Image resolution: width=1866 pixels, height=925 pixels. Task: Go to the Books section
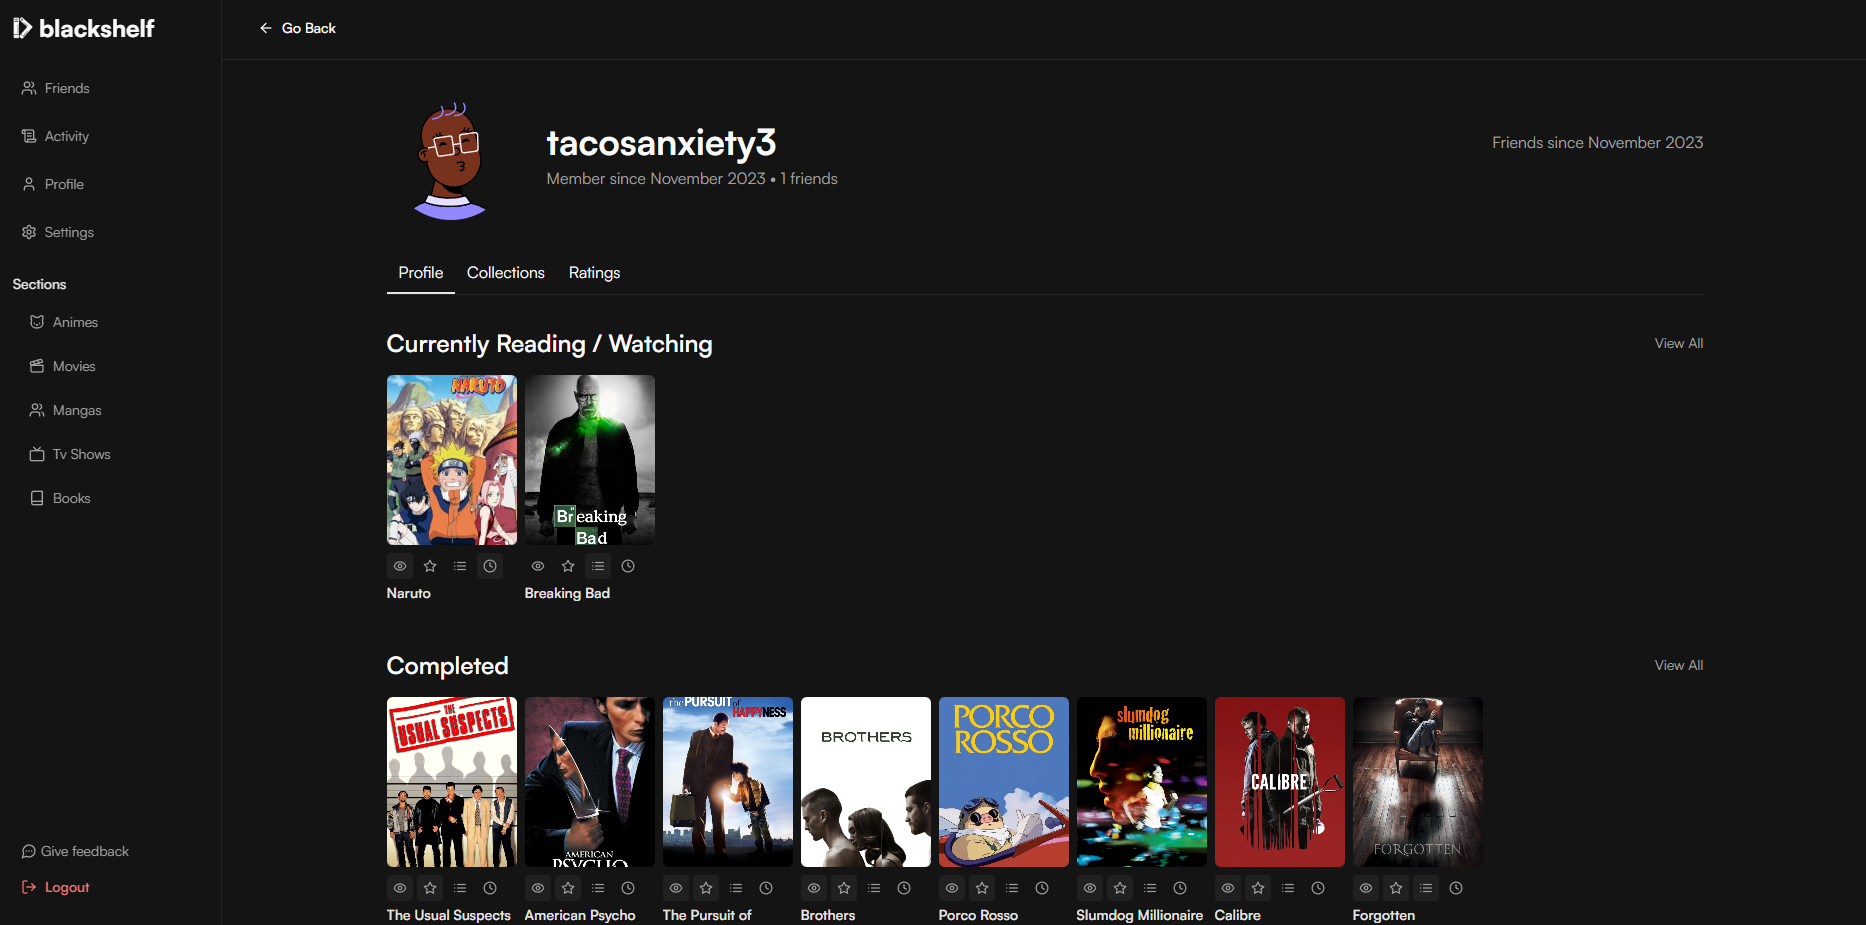pos(60,498)
